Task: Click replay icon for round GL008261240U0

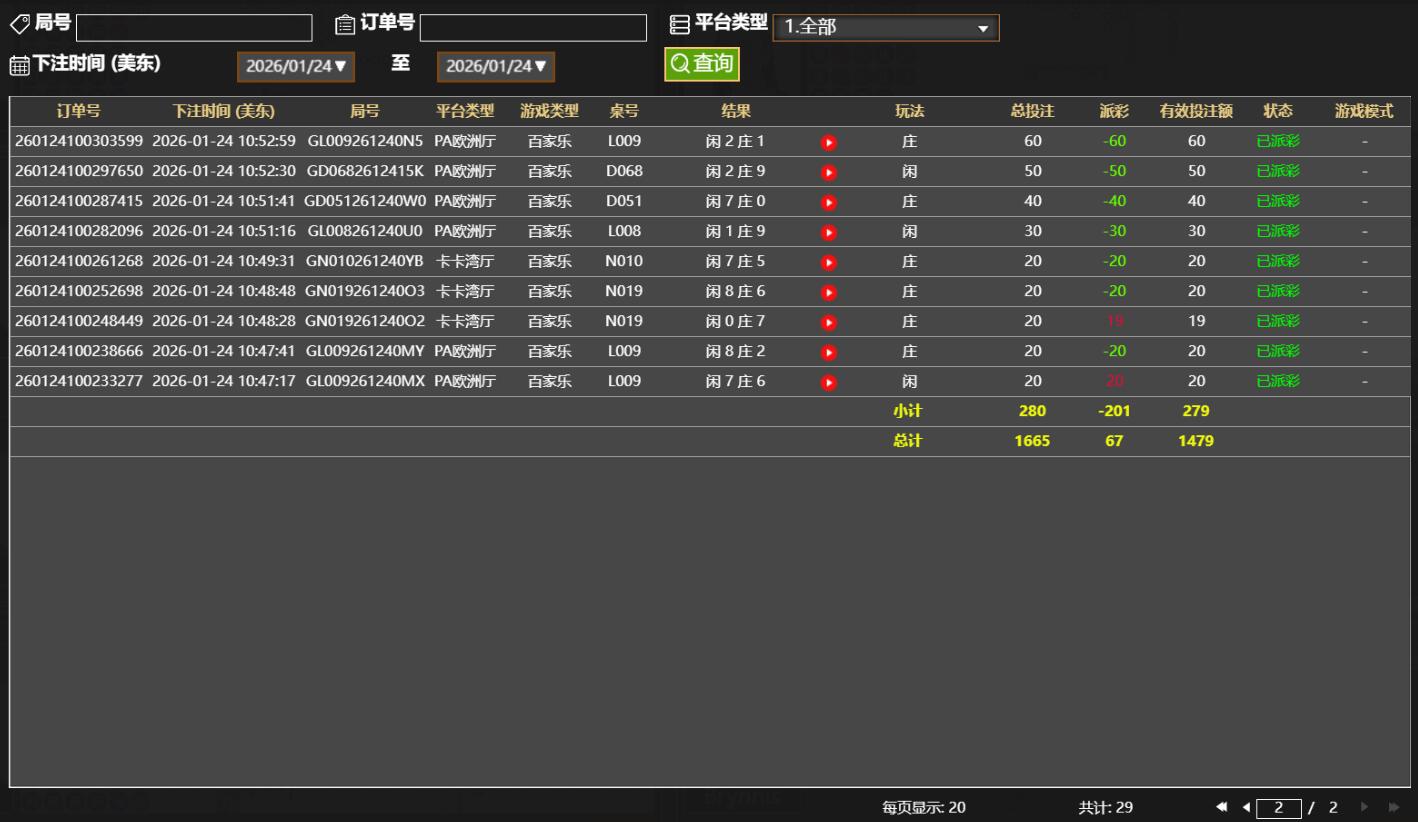Action: coord(828,232)
